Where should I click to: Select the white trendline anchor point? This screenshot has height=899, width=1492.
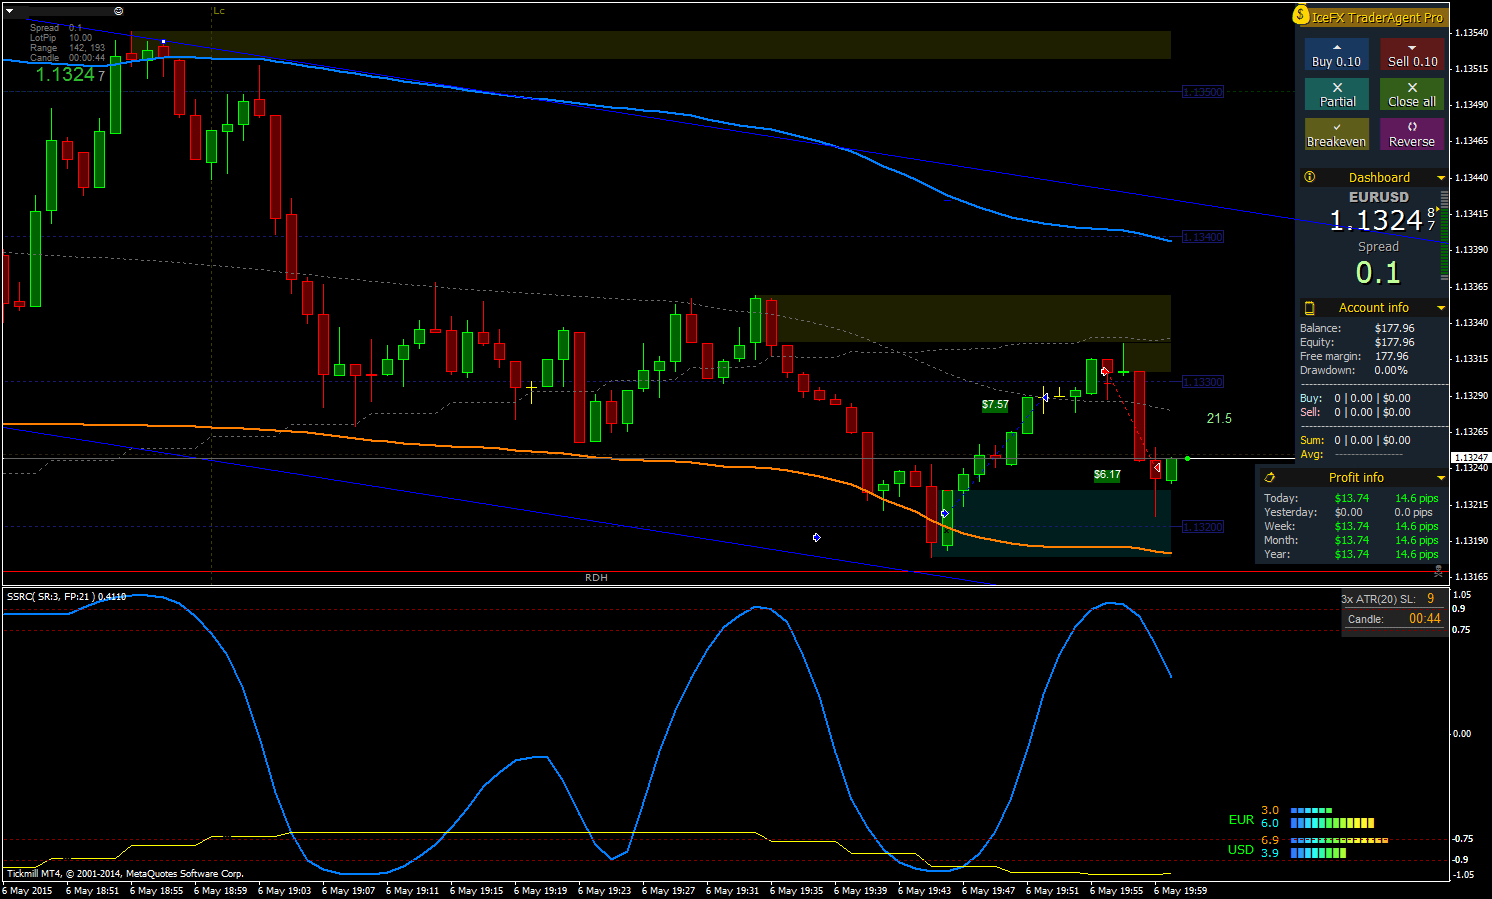click(x=163, y=42)
